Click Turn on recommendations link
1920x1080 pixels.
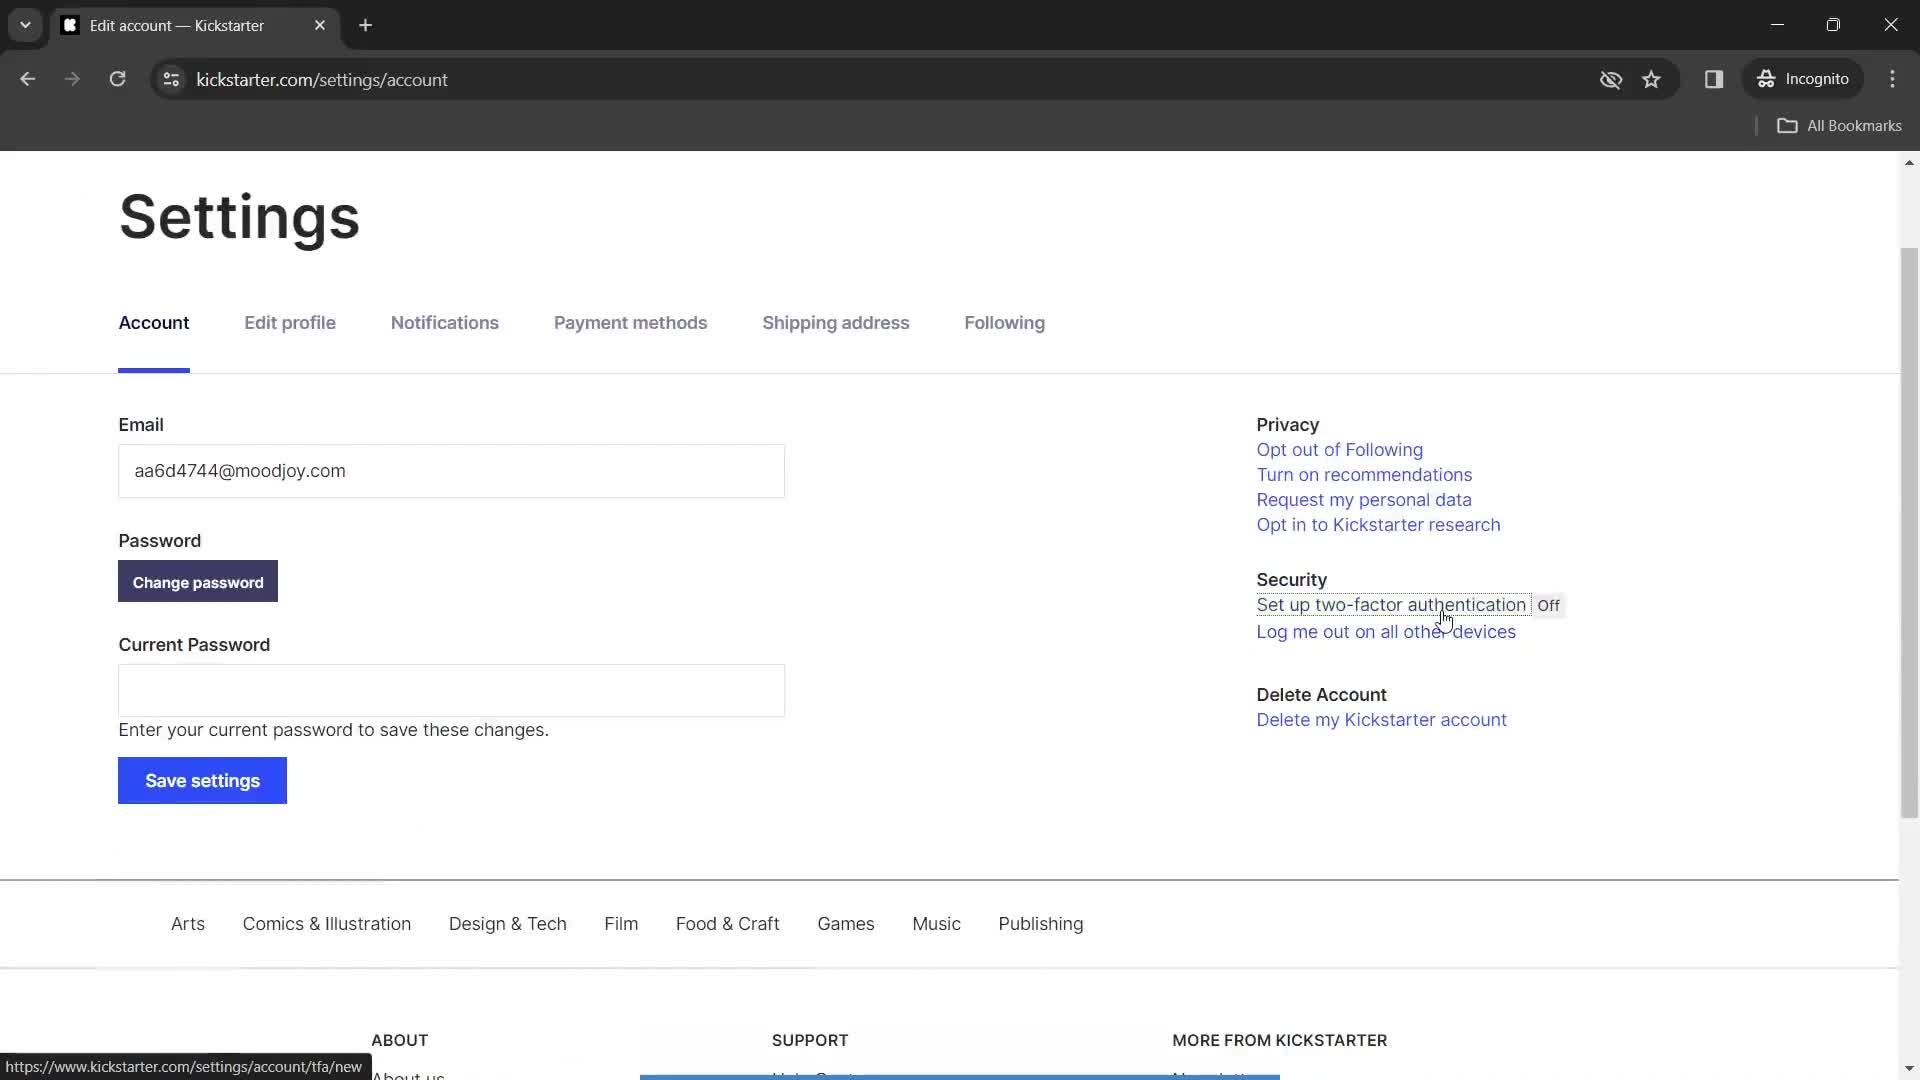(x=1364, y=475)
